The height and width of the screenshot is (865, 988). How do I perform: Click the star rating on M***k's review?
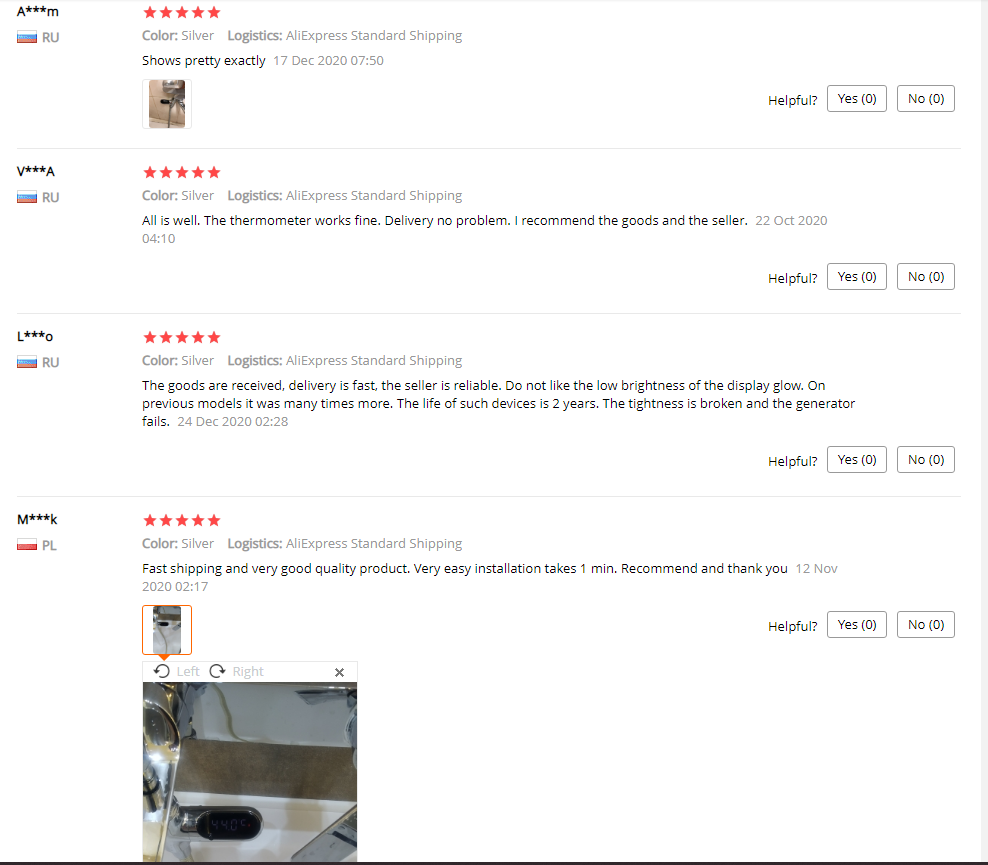coord(181,520)
